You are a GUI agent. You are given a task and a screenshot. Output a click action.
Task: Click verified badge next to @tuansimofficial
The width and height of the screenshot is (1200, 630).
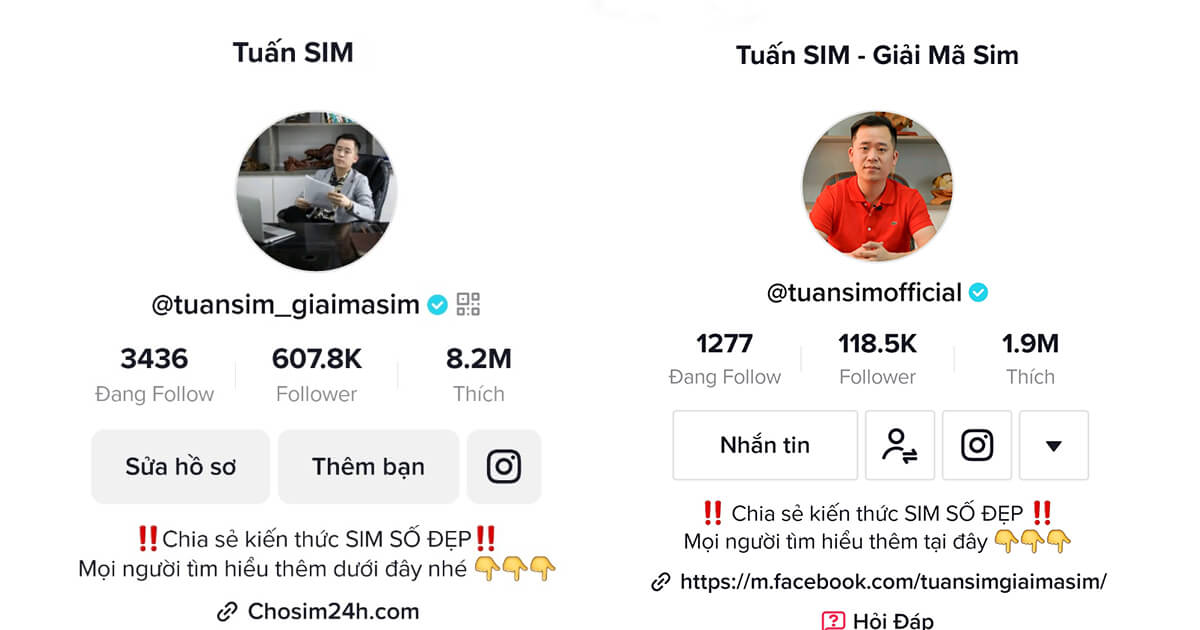(x=978, y=293)
